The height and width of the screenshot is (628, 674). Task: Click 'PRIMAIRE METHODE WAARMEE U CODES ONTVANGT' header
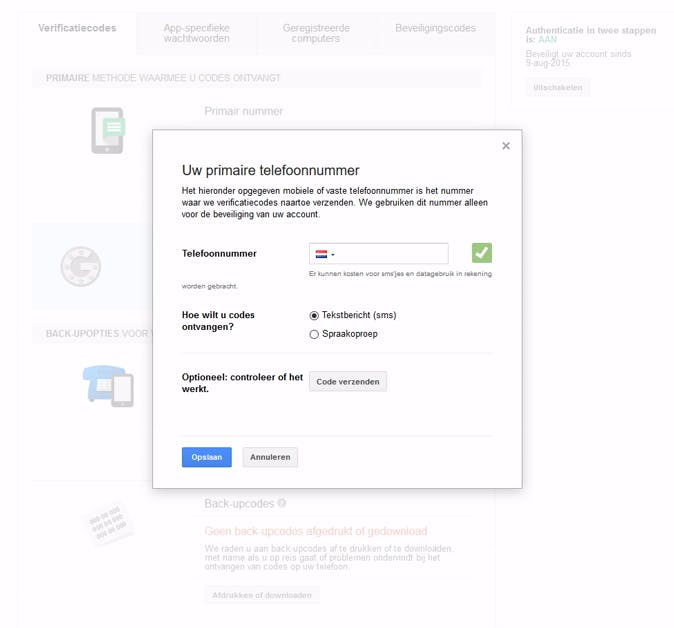click(163, 78)
